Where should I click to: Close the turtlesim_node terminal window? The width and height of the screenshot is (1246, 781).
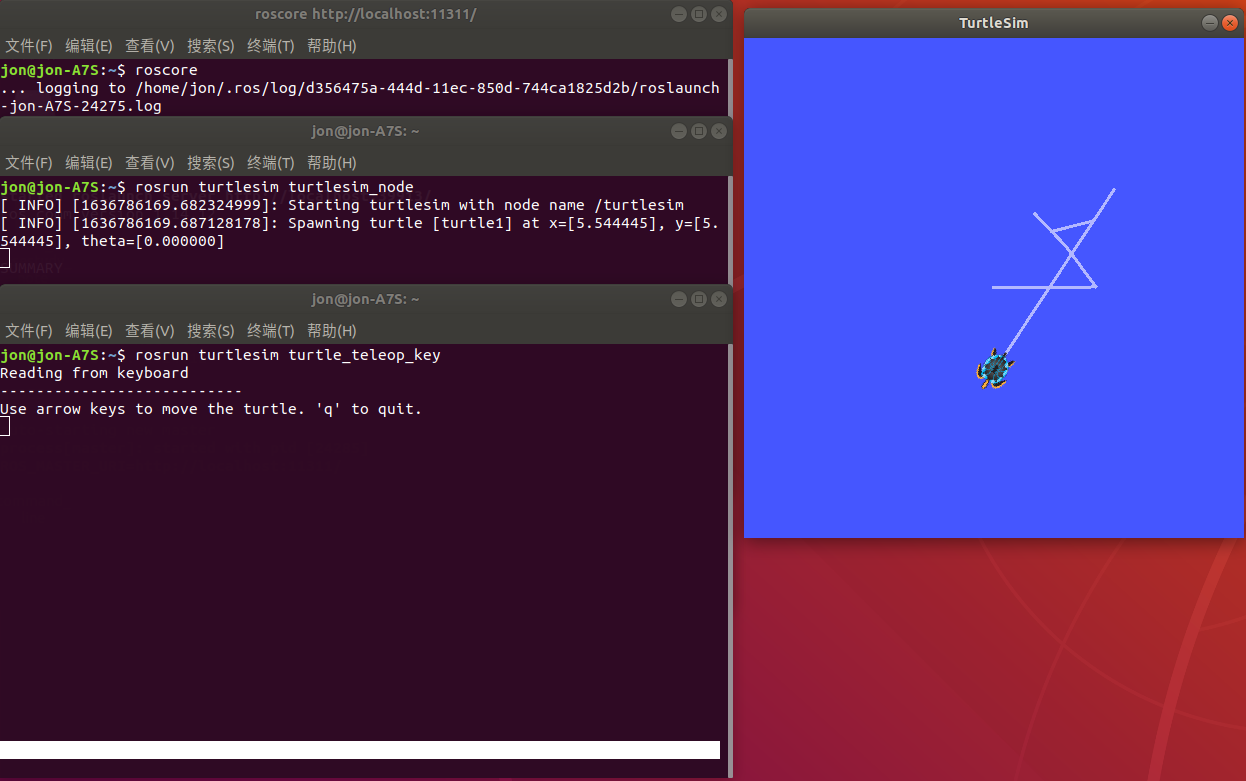tap(719, 131)
